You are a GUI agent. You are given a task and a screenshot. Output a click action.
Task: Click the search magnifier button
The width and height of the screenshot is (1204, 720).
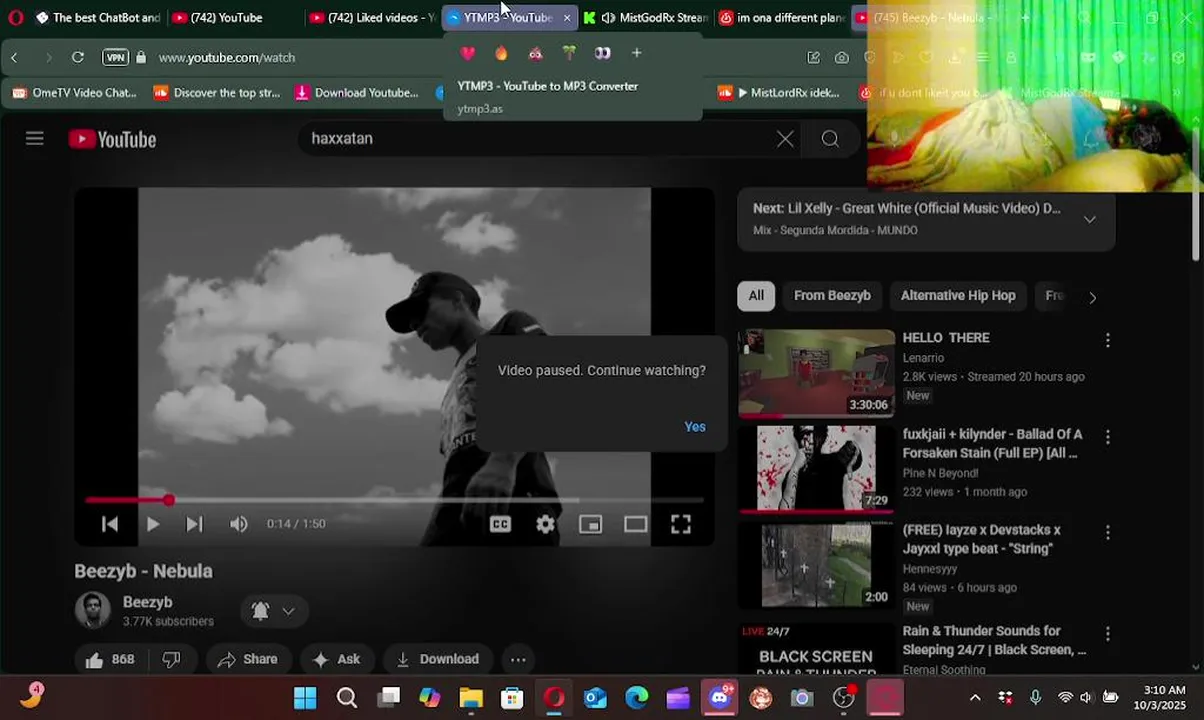pyautogui.click(x=830, y=139)
